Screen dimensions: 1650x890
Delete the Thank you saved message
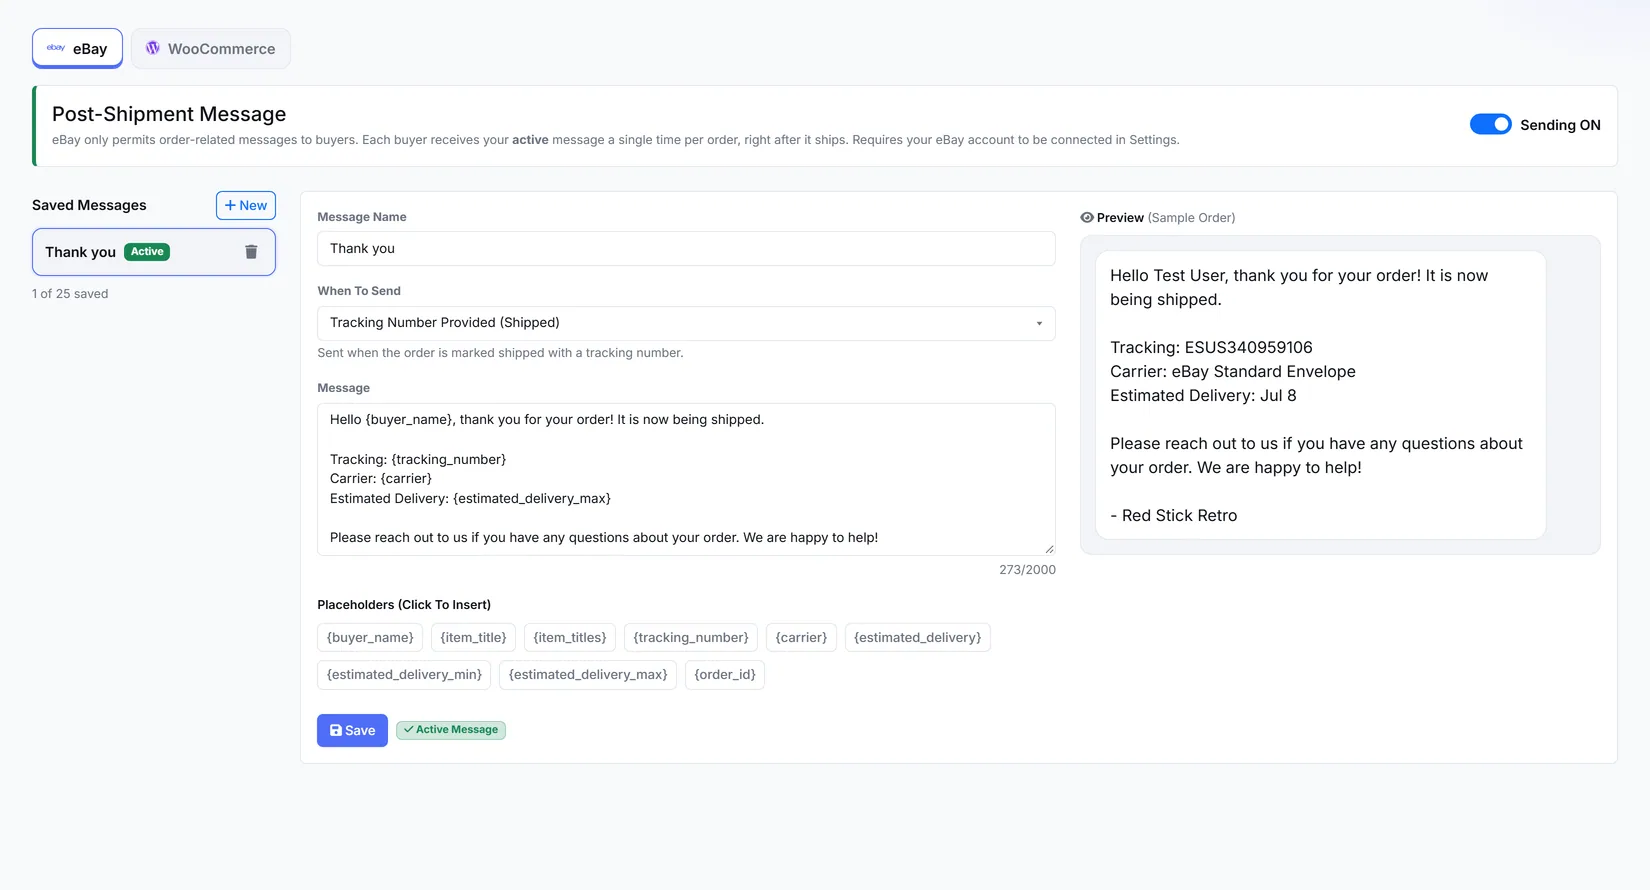251,252
